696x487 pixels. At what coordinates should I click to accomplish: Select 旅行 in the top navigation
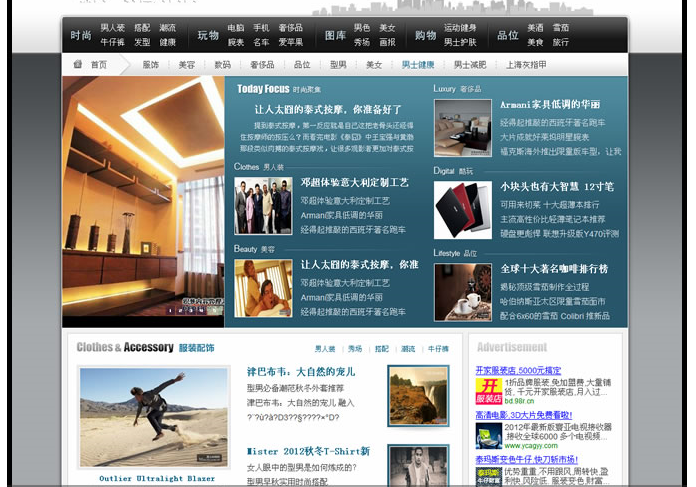coord(561,42)
